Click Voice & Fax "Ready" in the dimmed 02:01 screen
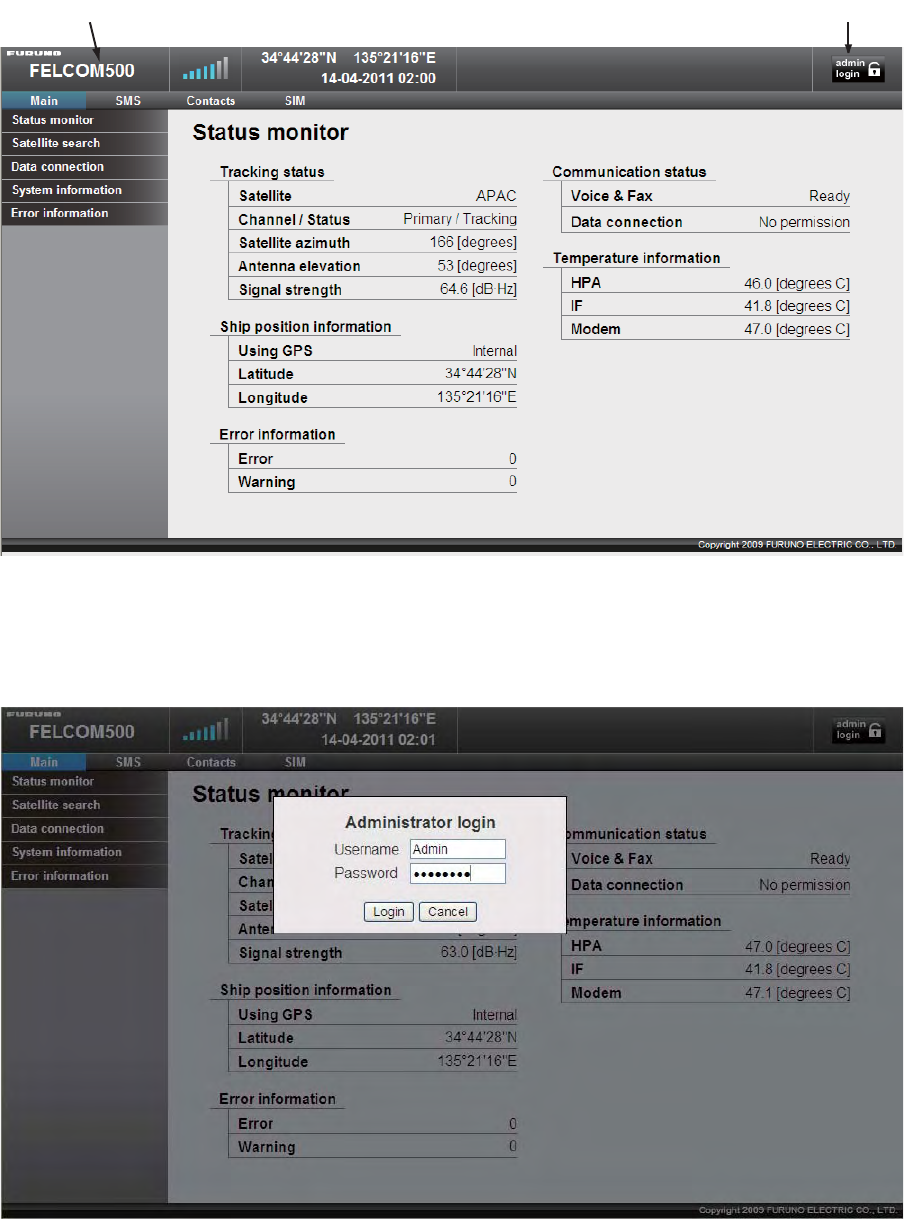The width and height of the screenshot is (904, 1219). pos(830,859)
